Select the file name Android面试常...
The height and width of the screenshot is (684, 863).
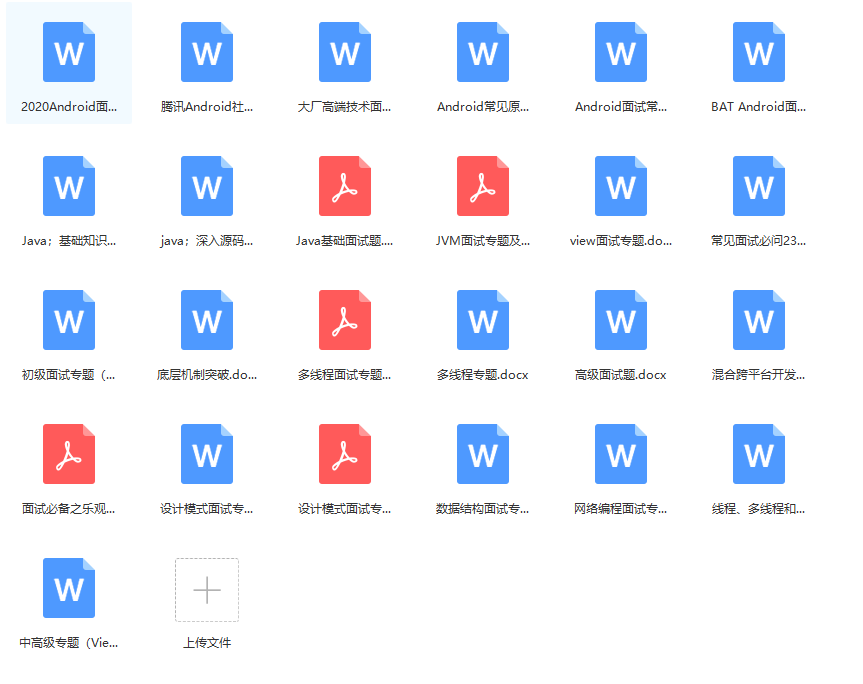pyautogui.click(x=621, y=107)
